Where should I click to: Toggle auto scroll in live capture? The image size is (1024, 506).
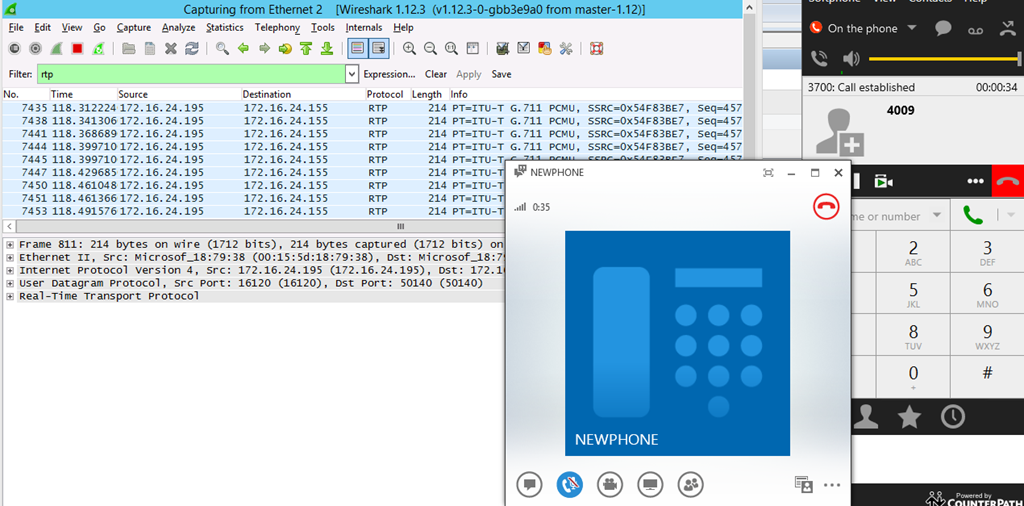coord(379,48)
